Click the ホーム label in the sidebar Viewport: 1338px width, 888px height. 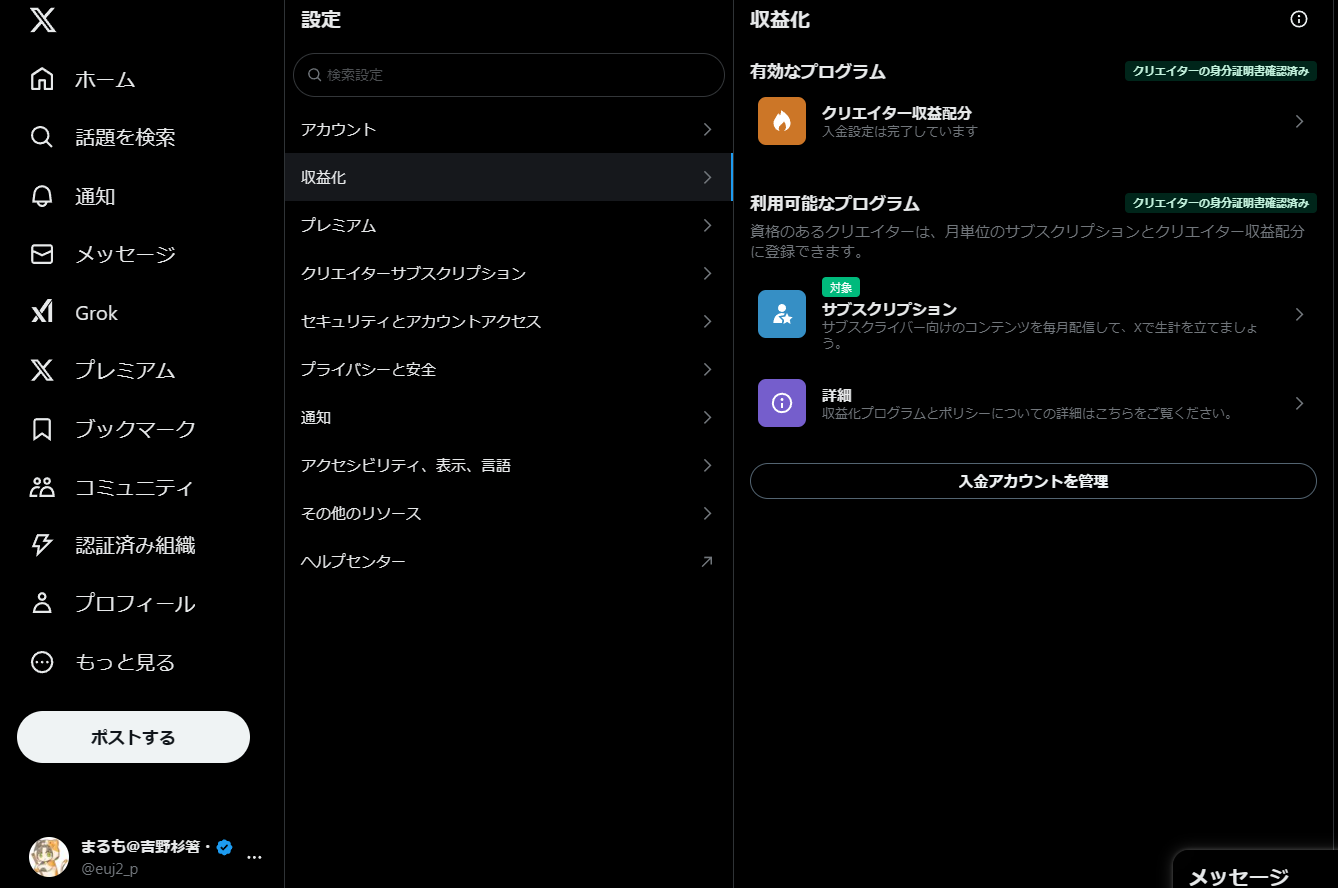tap(105, 79)
